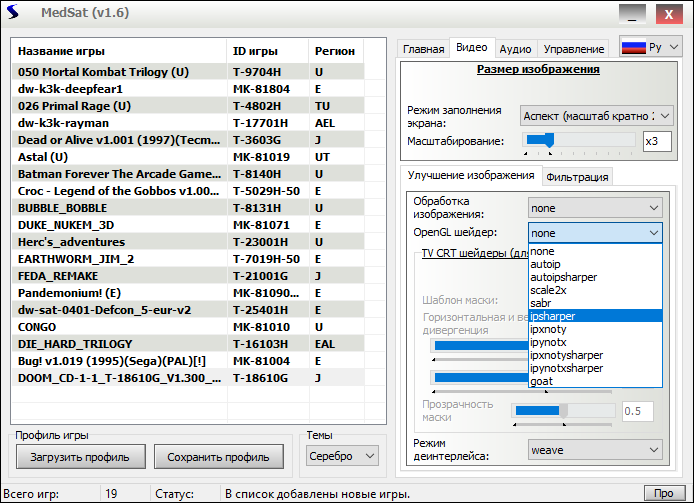Sort by Регион column header
Viewport: 694px width, 503px height.
336,51
